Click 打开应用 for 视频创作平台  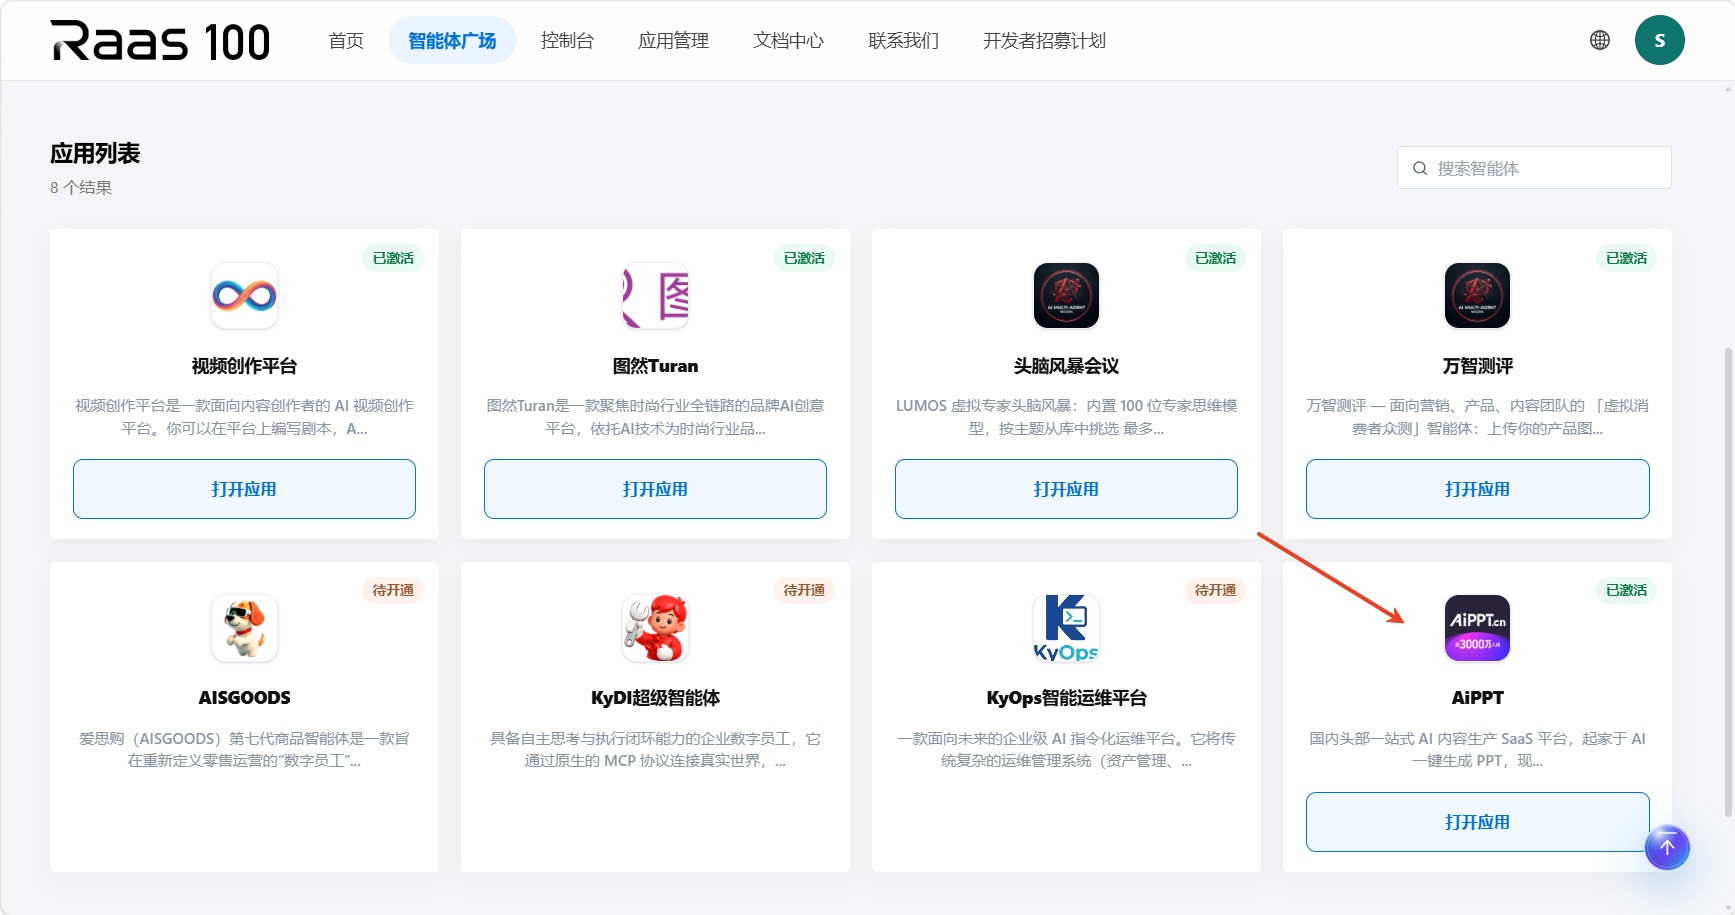click(244, 489)
